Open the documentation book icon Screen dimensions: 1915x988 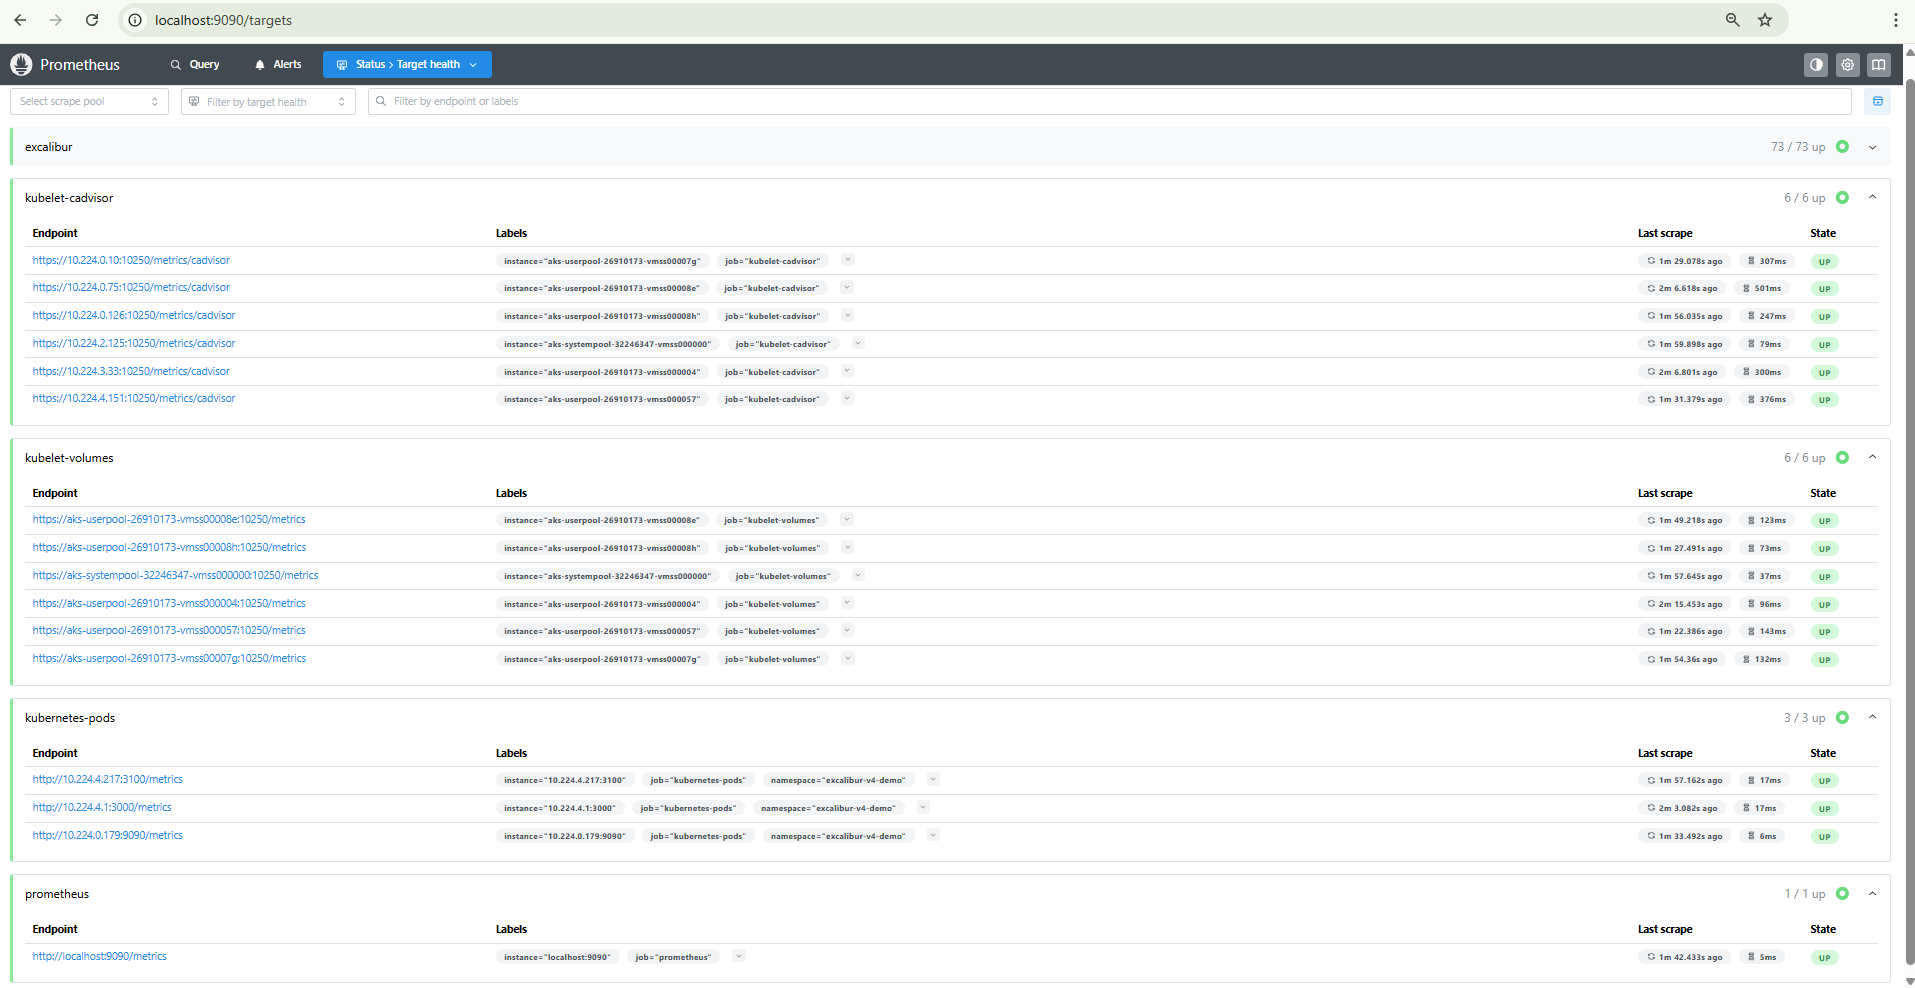point(1878,64)
